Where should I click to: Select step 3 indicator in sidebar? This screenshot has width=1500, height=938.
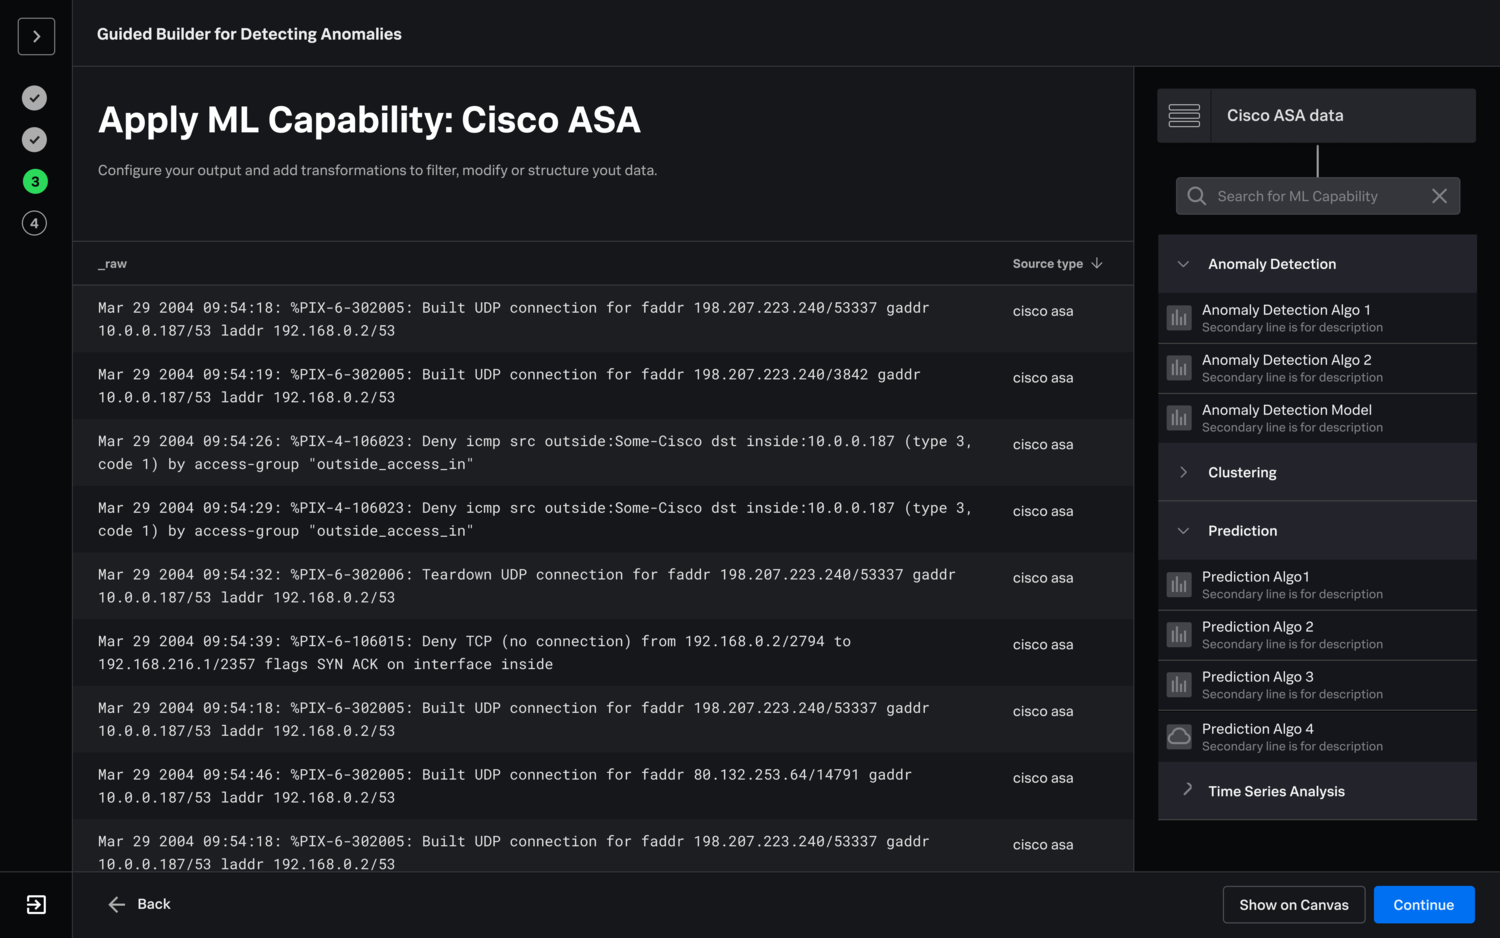click(35, 182)
